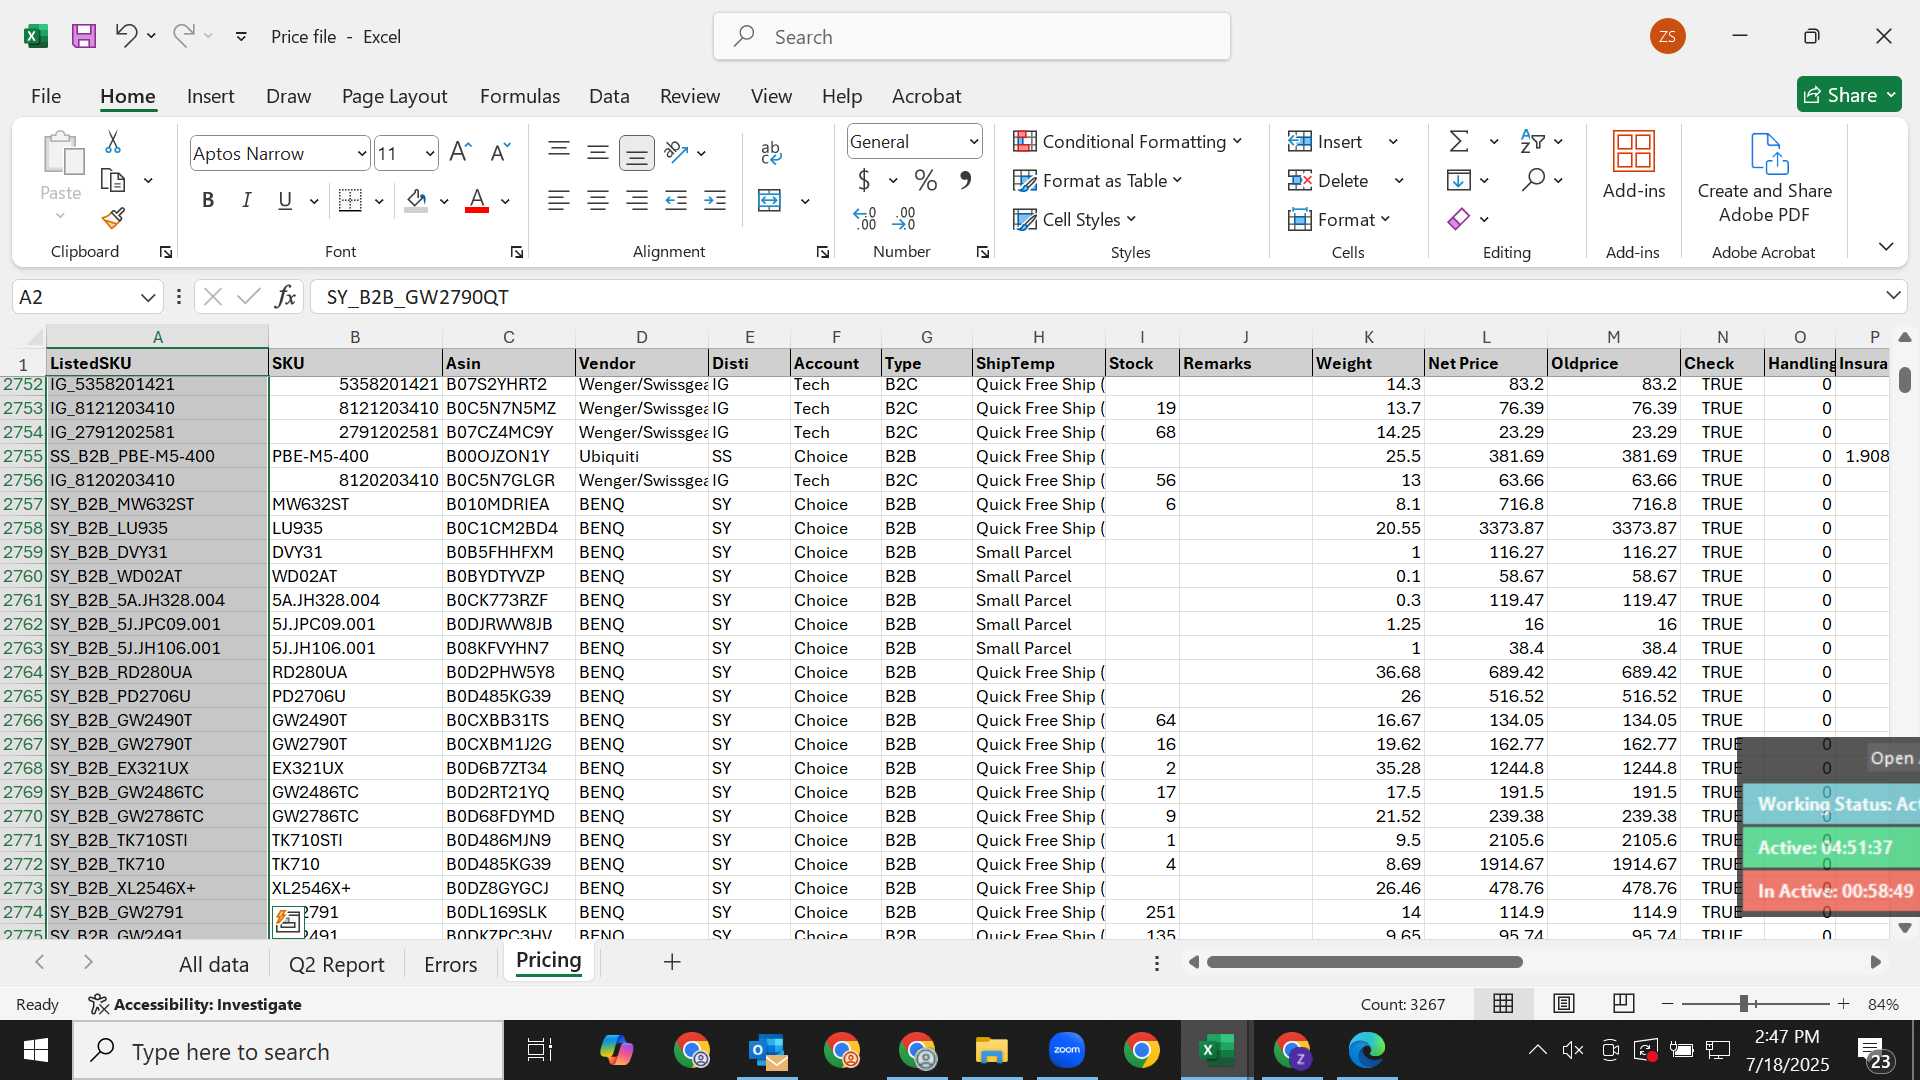Switch to the Data ribbon tab
The image size is (1920, 1080).
tap(609, 96)
